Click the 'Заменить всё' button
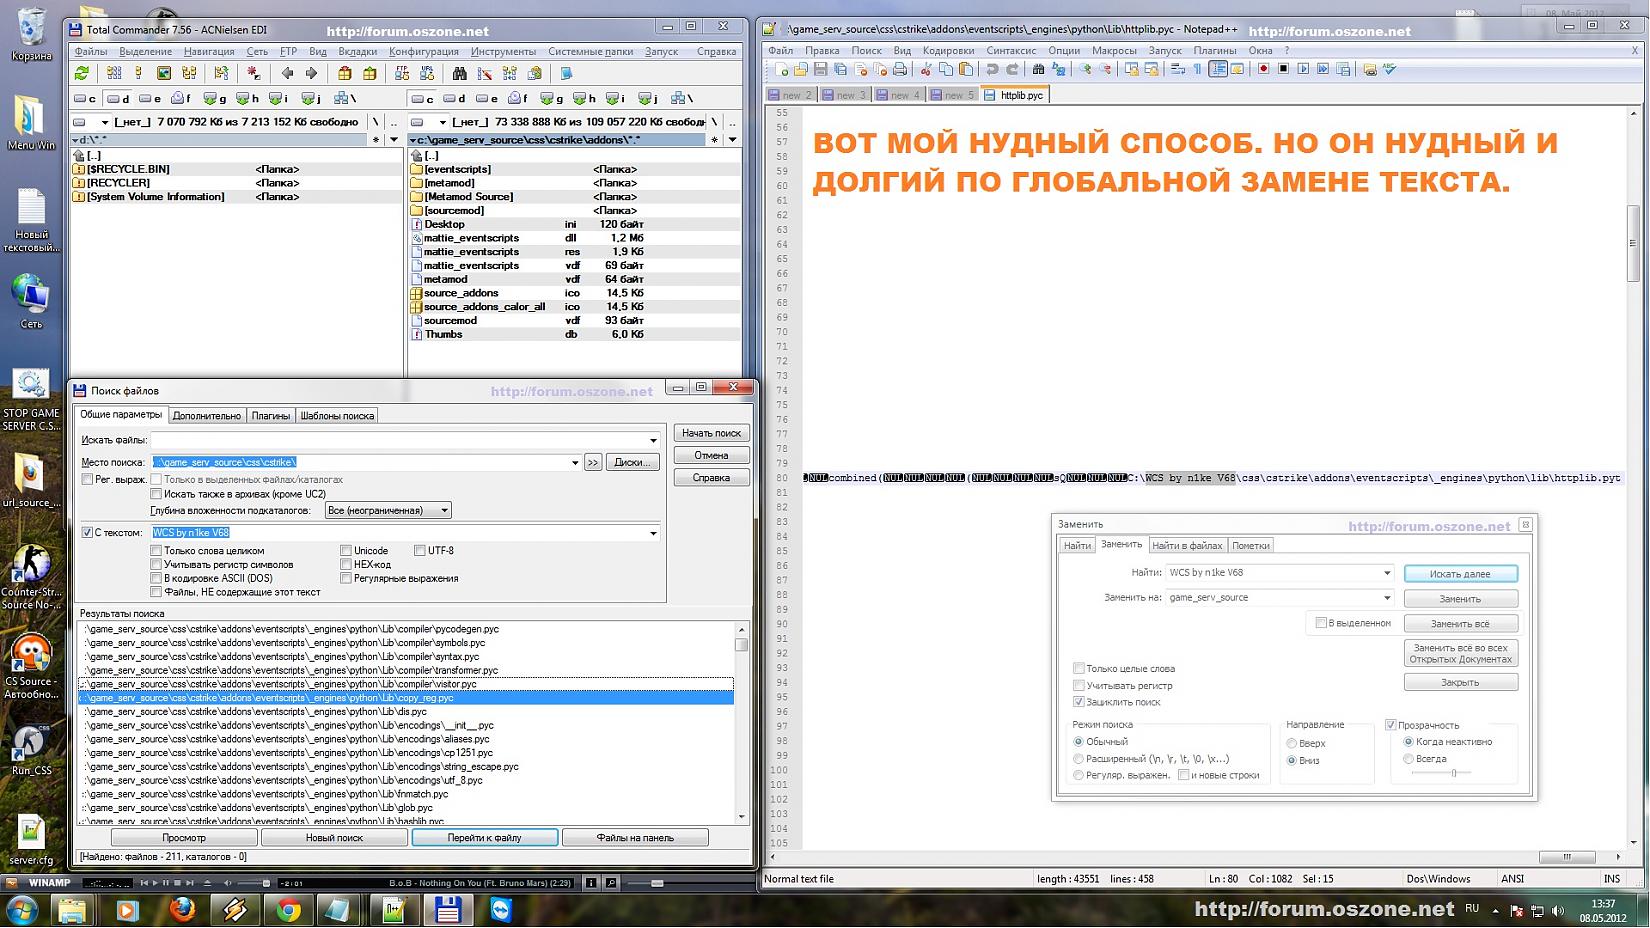The height and width of the screenshot is (928, 1650). 1460,624
